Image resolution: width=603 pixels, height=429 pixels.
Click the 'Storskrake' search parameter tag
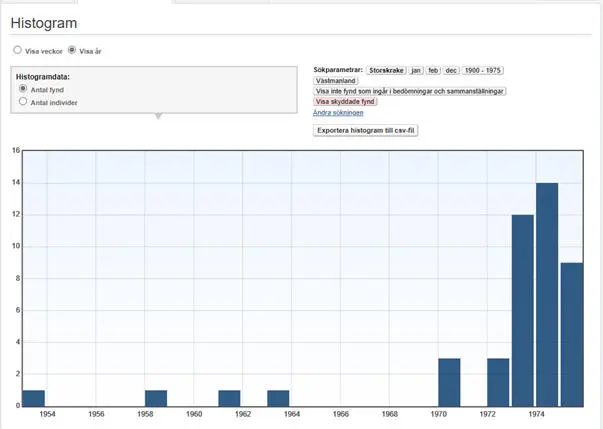coord(385,71)
